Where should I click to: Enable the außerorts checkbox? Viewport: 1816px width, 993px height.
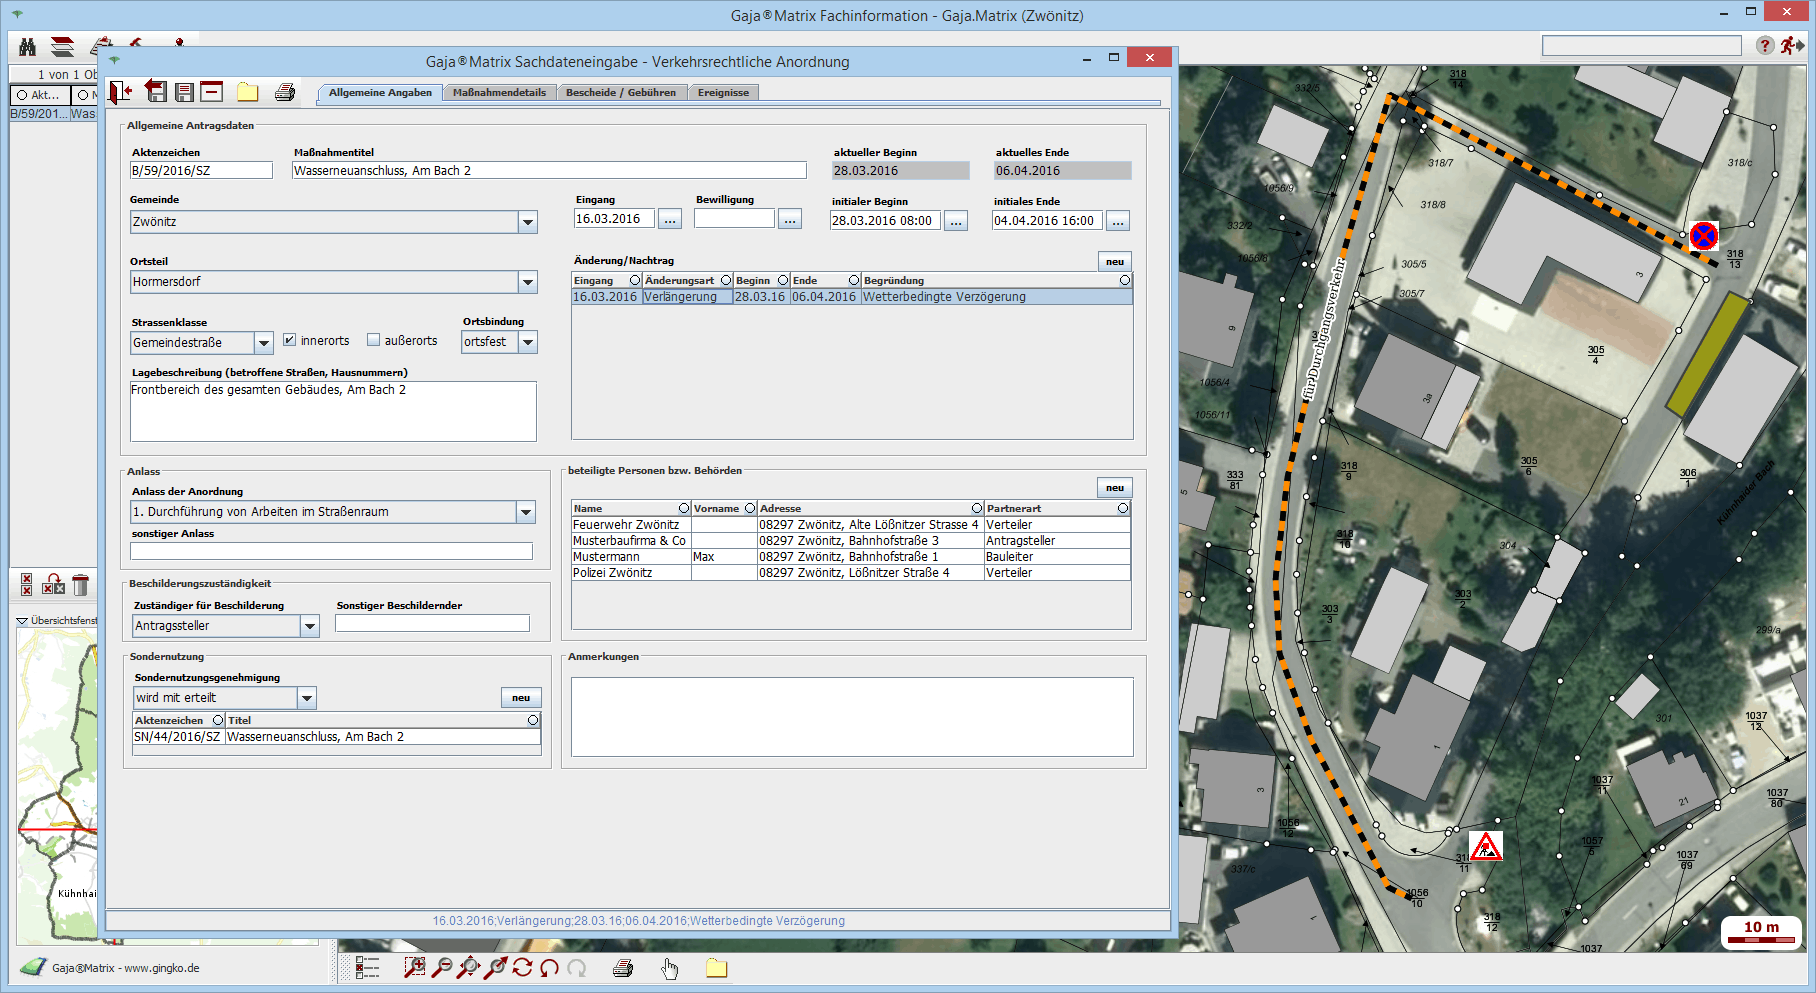[x=373, y=340]
